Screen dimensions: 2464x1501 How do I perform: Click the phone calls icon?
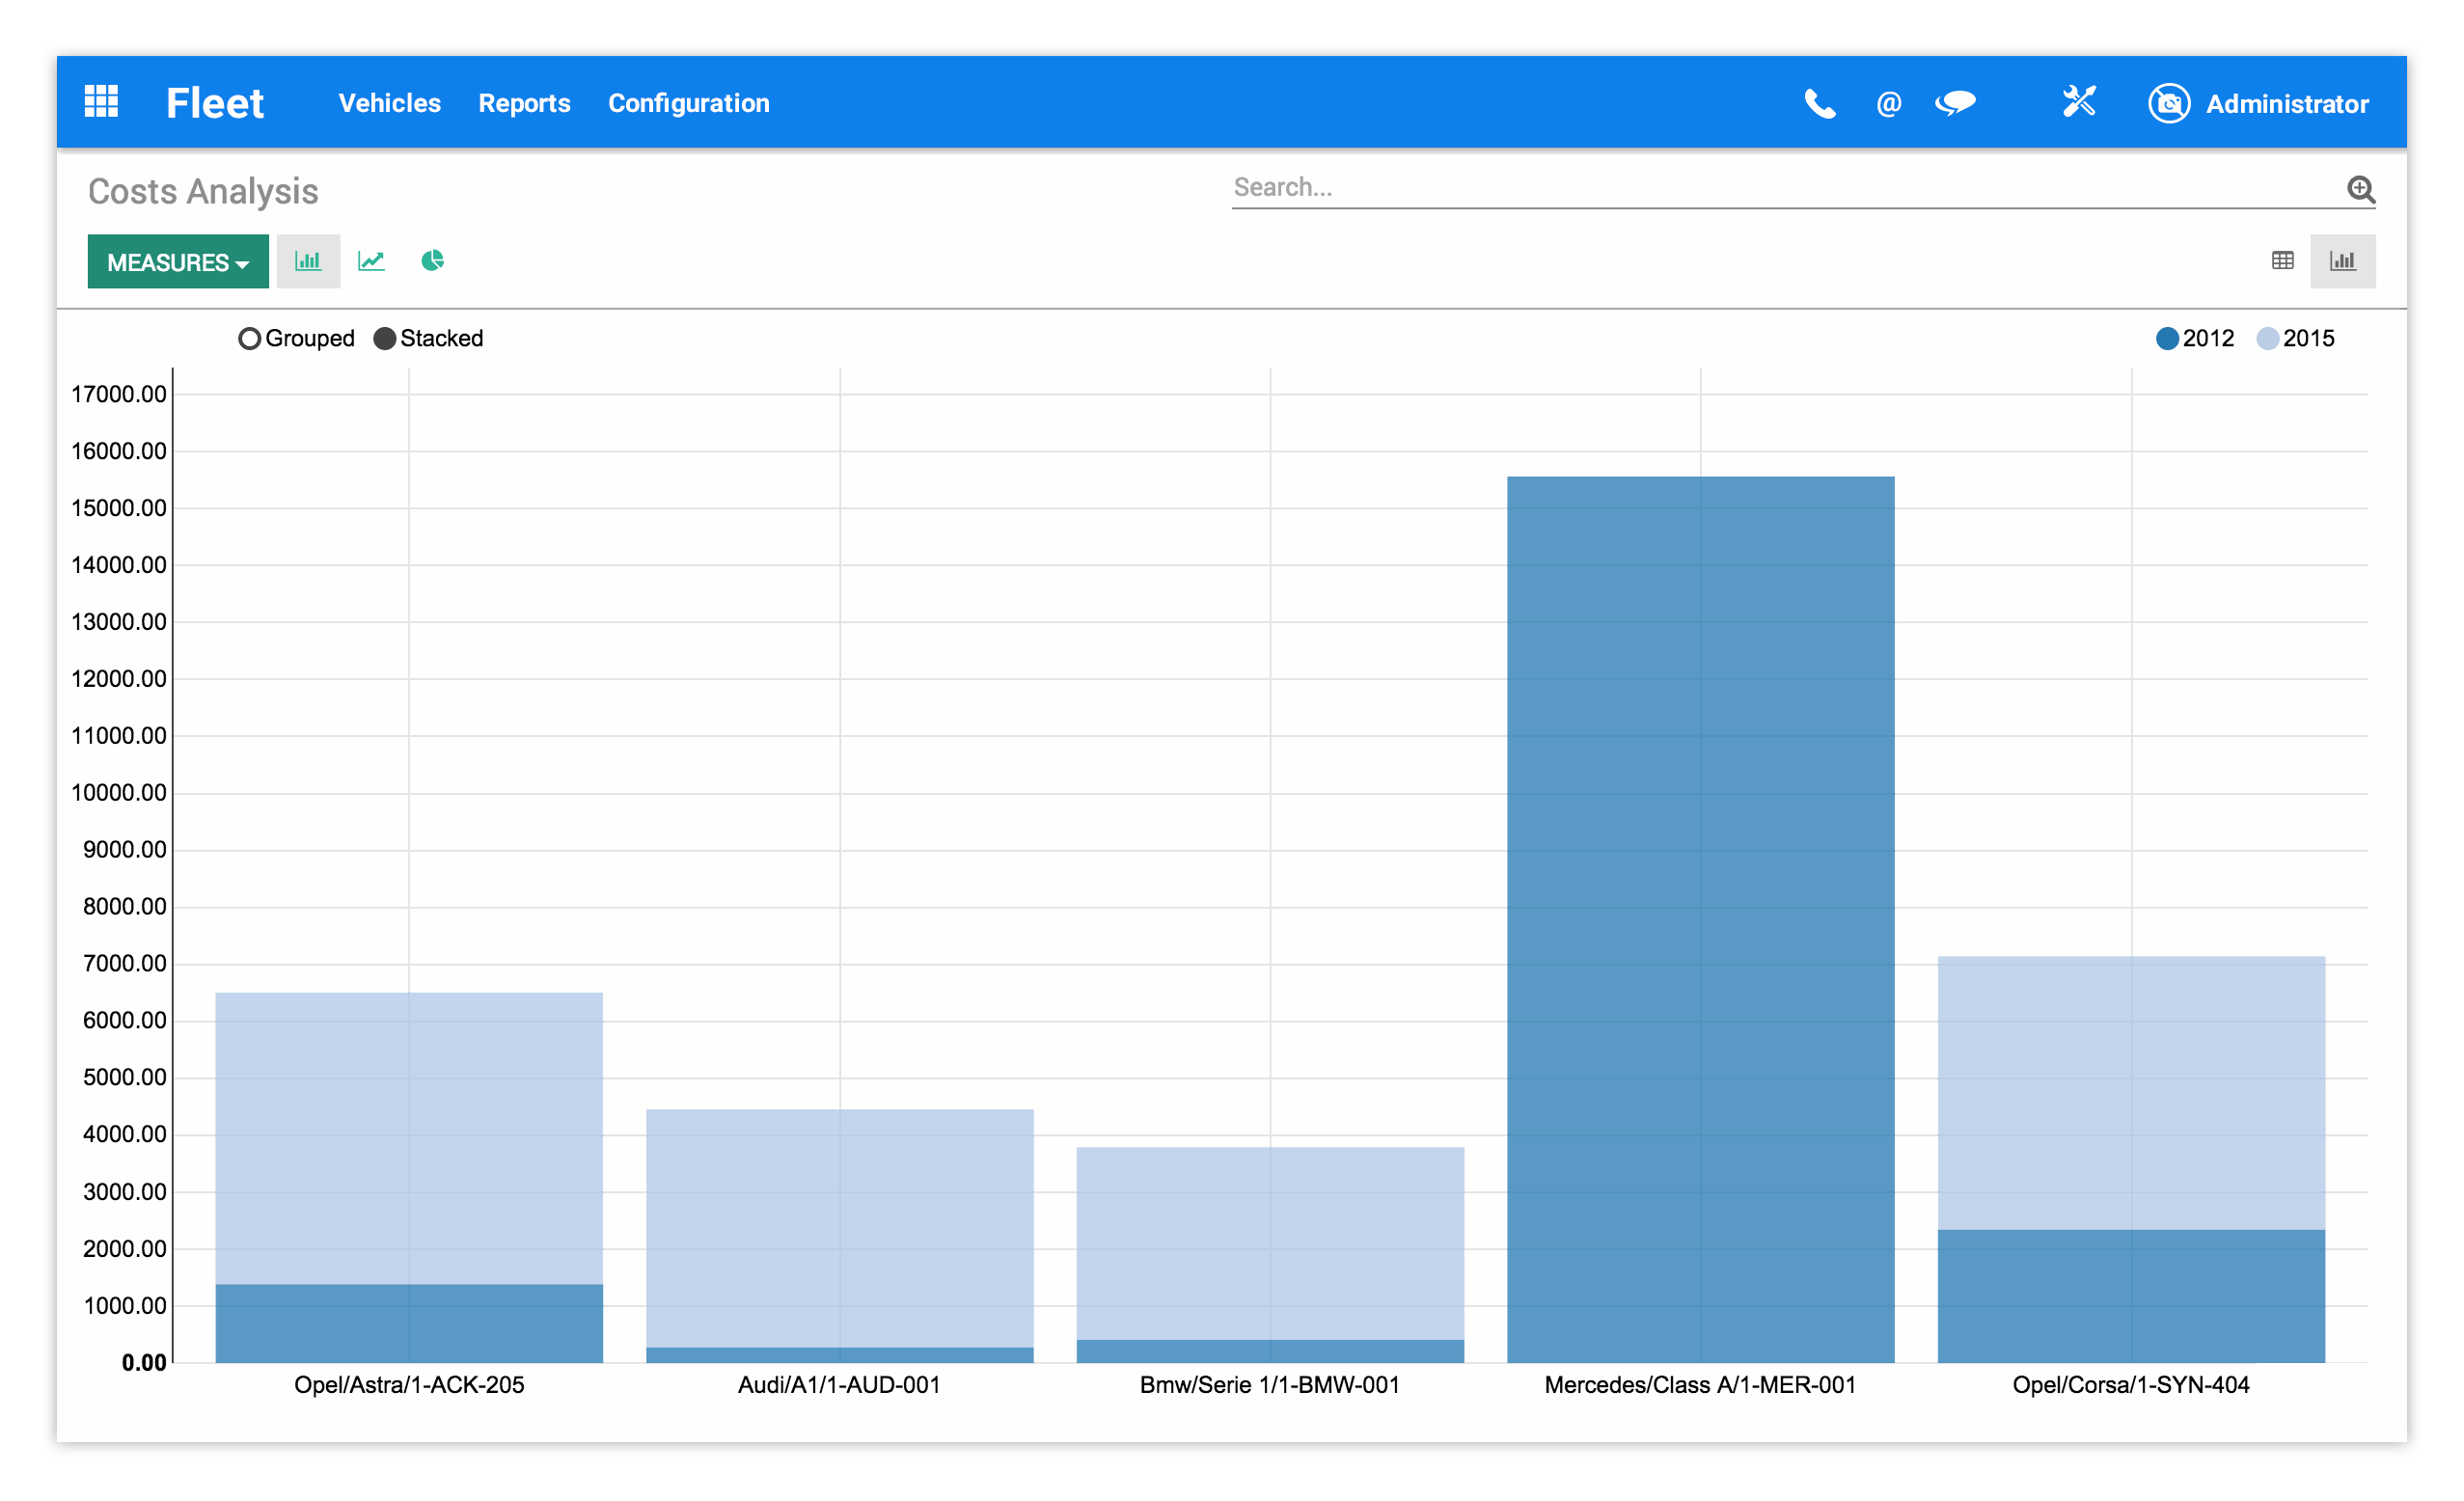pyautogui.click(x=1819, y=103)
